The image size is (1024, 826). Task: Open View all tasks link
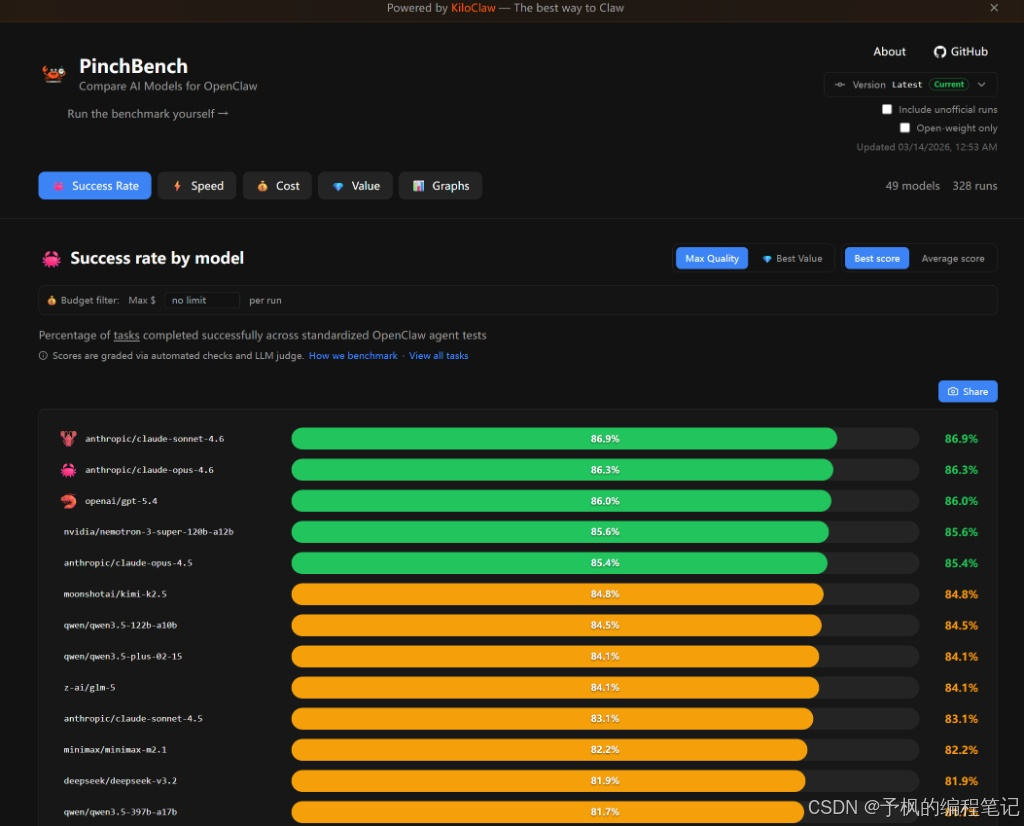[438, 356]
